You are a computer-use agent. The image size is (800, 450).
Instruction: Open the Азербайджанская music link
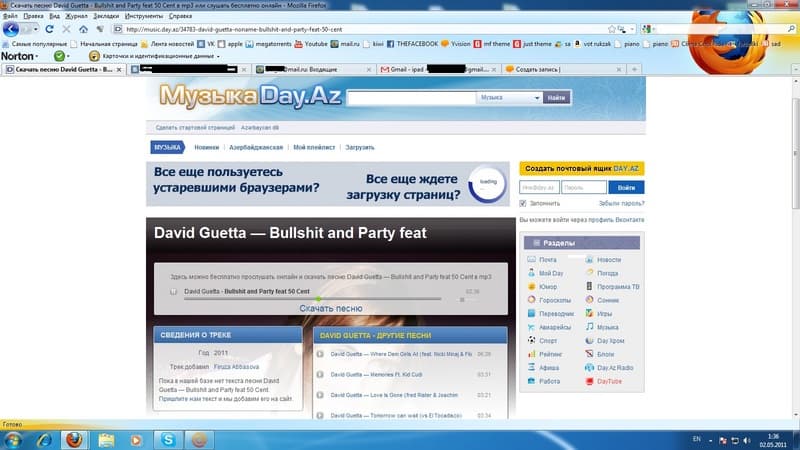click(x=256, y=147)
